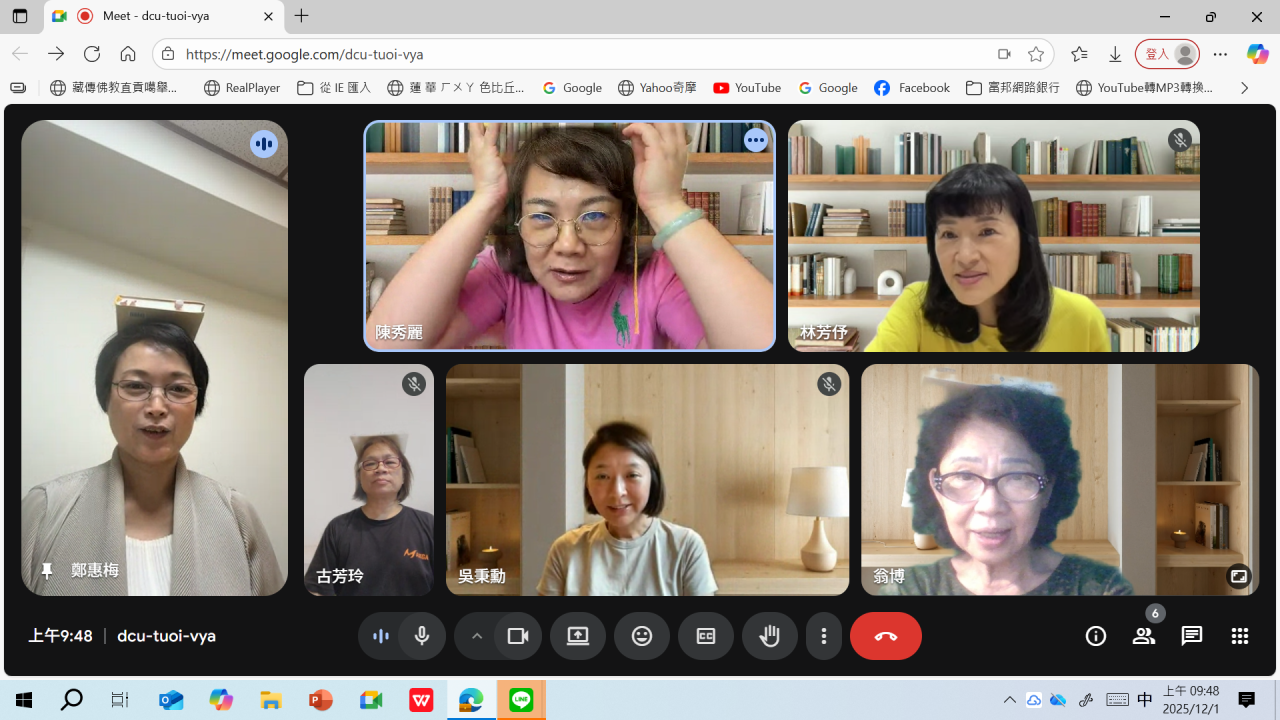This screenshot has width=1280, height=720.
Task: Open the activities grid icon
Action: (x=1239, y=636)
